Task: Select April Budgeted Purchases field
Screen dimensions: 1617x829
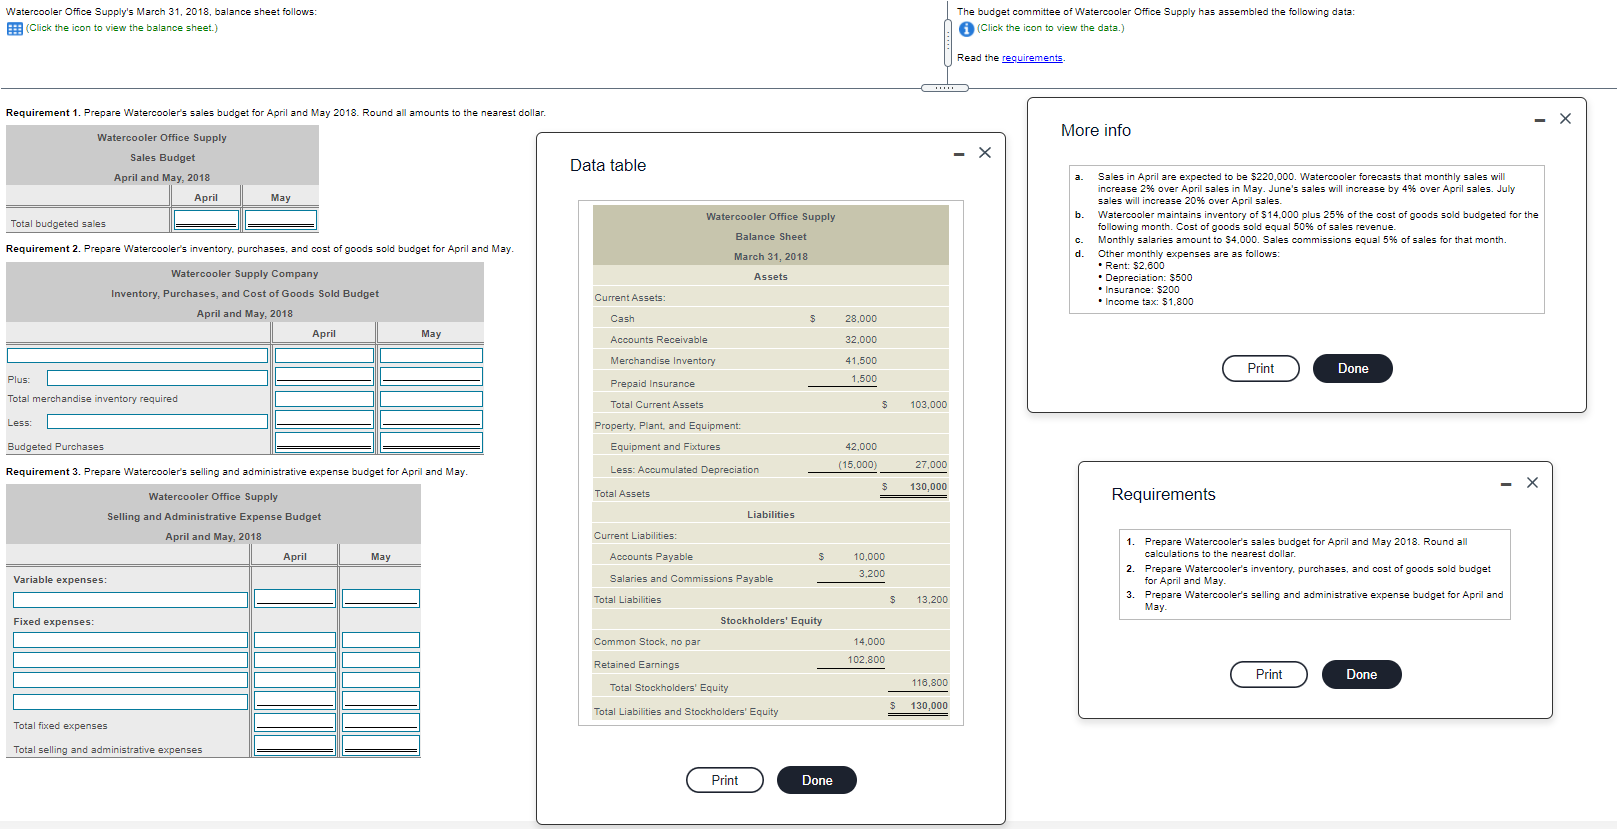Action: click(x=324, y=443)
